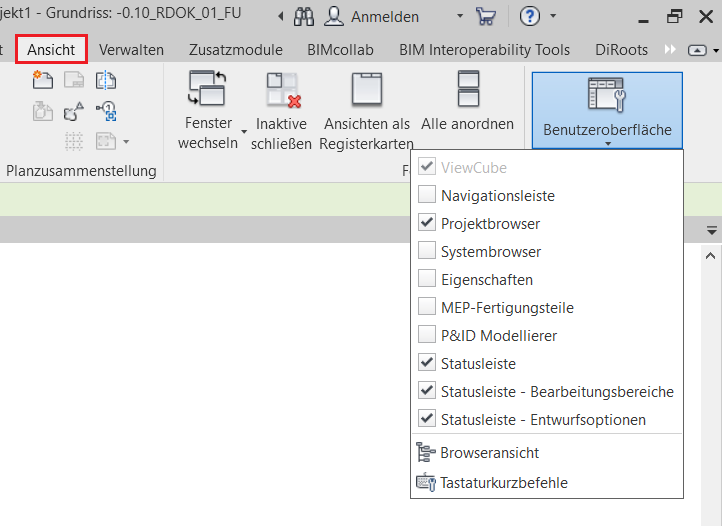Expand ribbon minimize options arrow
Screen dimensions: 722x526
[x=716, y=50]
